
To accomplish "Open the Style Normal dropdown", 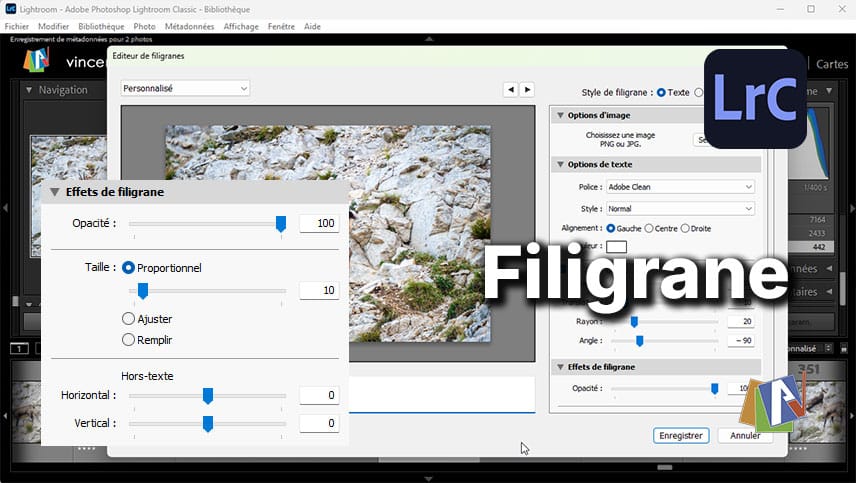I will [x=680, y=208].
